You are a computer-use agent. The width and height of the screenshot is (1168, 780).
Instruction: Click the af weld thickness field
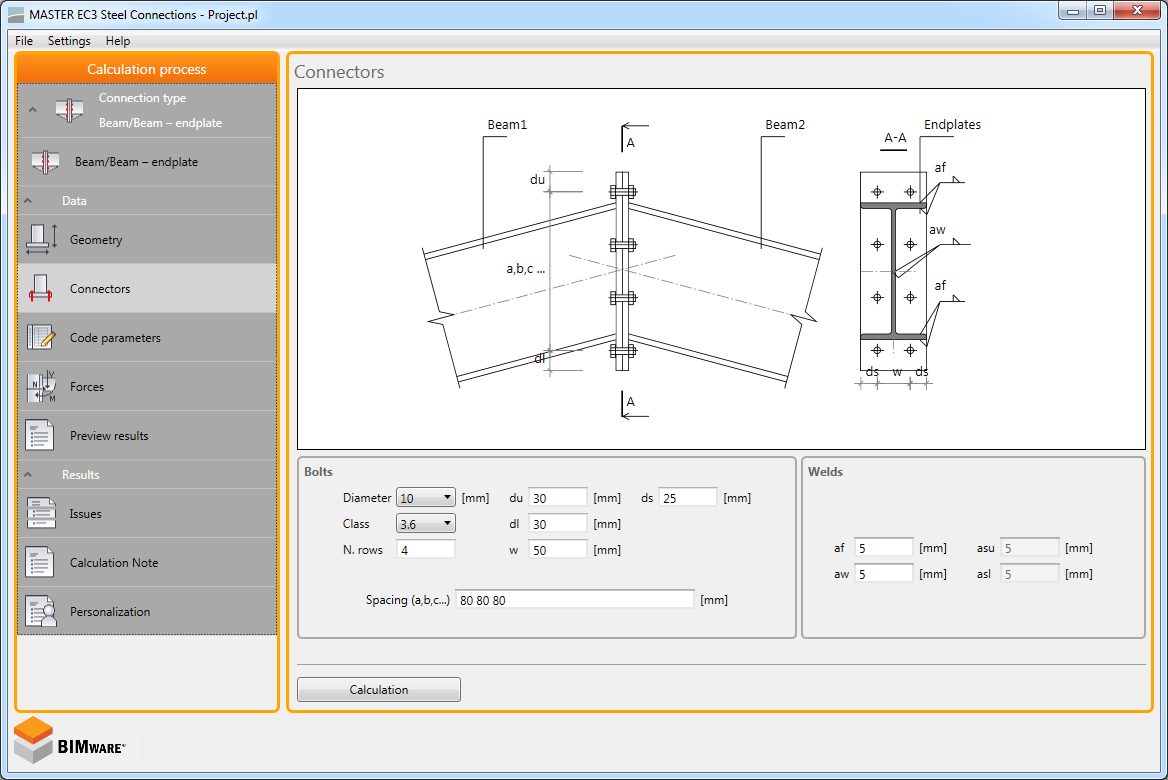pyautogui.click(x=883, y=548)
